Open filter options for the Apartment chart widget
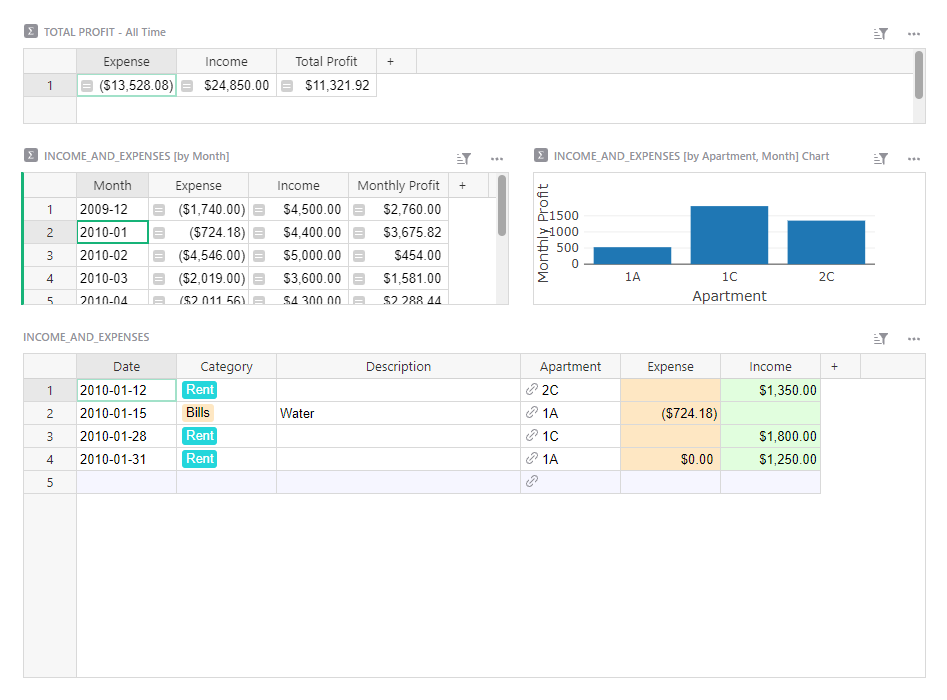This screenshot has width=947, height=700. pos(880,158)
